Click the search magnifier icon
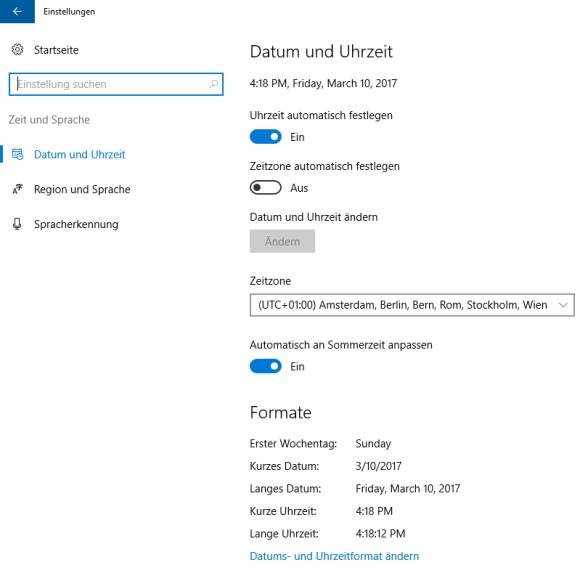Viewport: 580px width, 573px height. click(x=213, y=84)
